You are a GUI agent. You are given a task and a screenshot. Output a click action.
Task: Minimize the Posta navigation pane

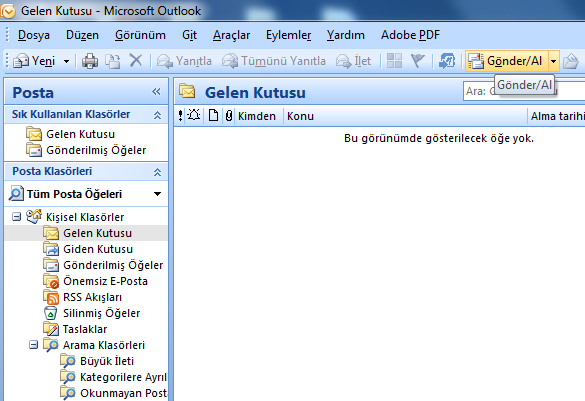[x=156, y=91]
